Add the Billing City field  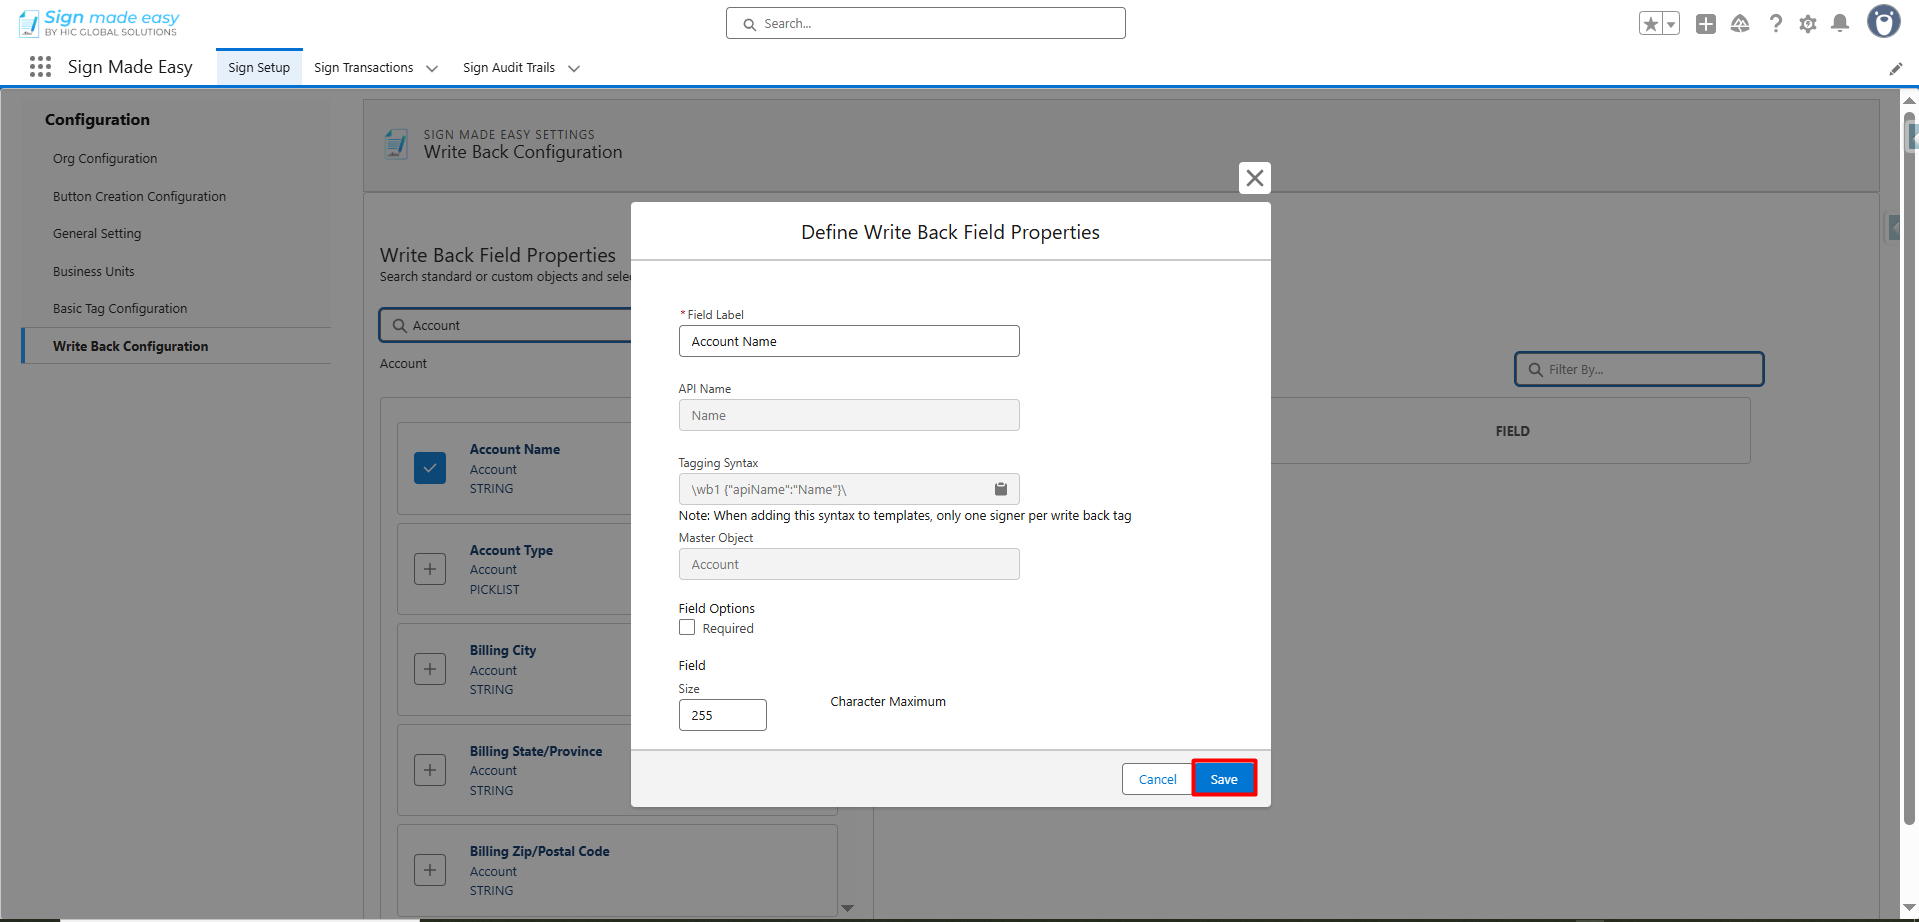click(x=430, y=669)
